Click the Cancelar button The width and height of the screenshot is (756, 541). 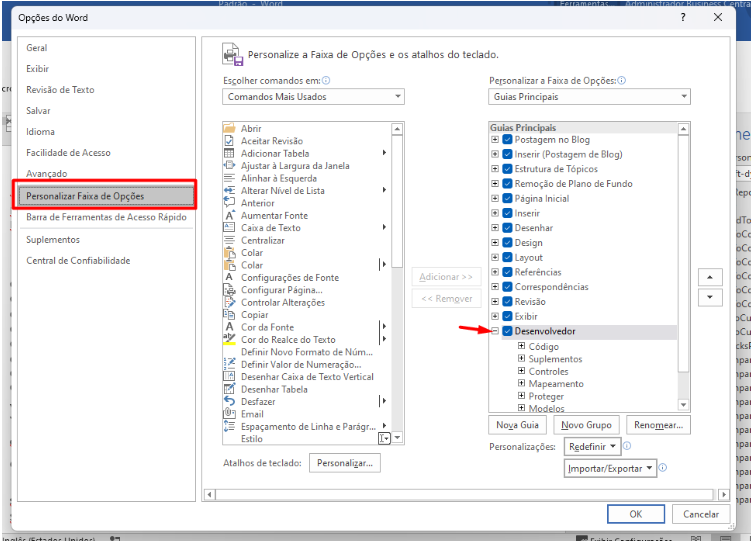tap(701, 514)
